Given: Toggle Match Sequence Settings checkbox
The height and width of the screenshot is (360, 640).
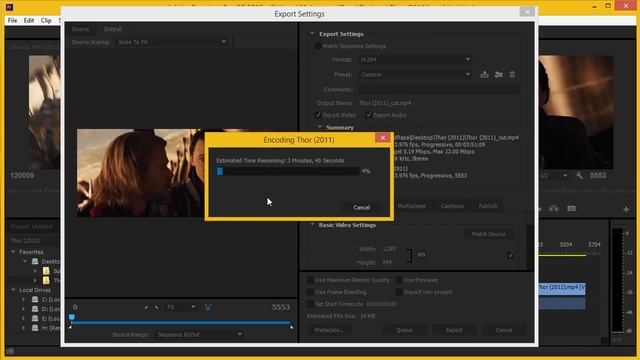Looking at the screenshot, I should click(318, 46).
